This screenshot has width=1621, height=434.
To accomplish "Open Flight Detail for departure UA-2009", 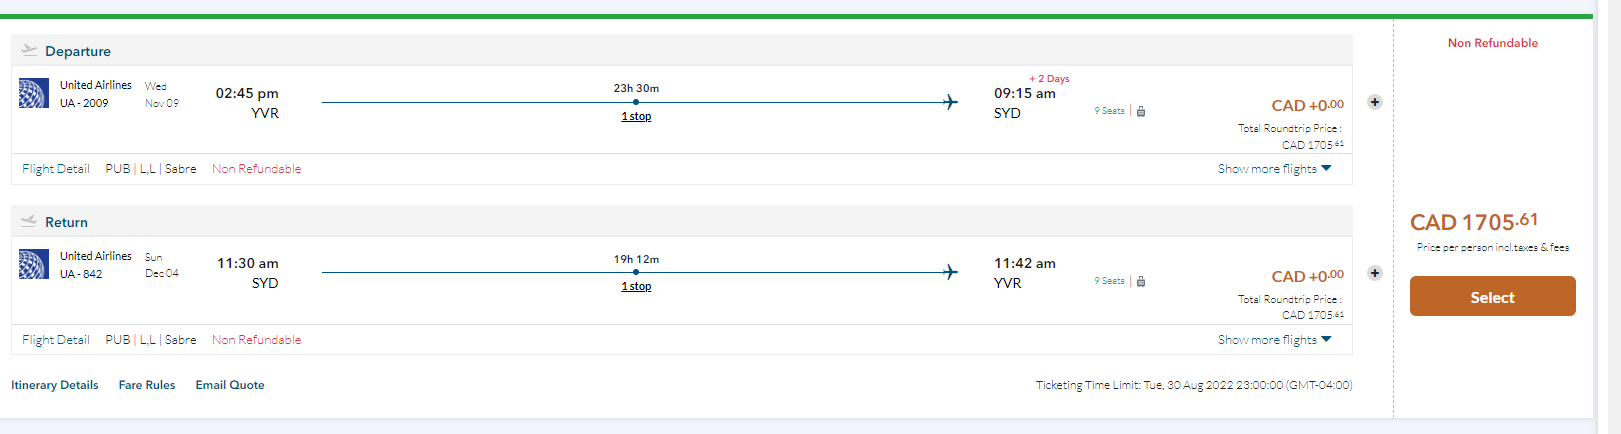I will click(56, 169).
